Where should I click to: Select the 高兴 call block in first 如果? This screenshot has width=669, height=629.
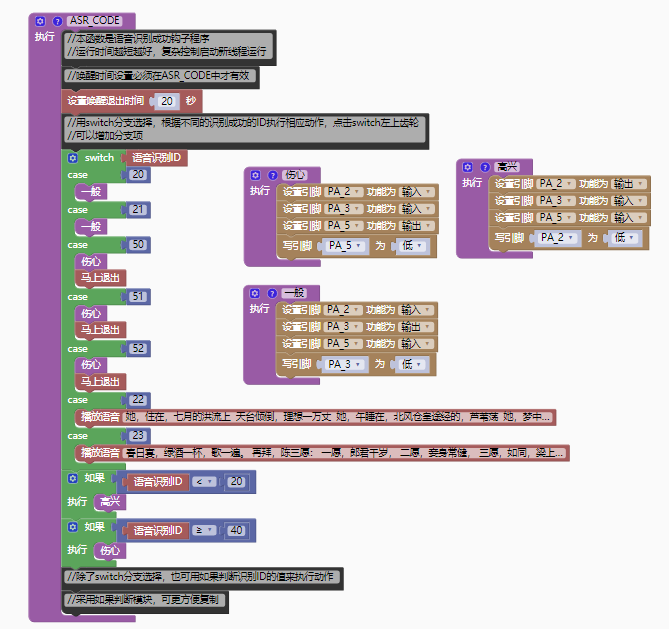(110, 502)
